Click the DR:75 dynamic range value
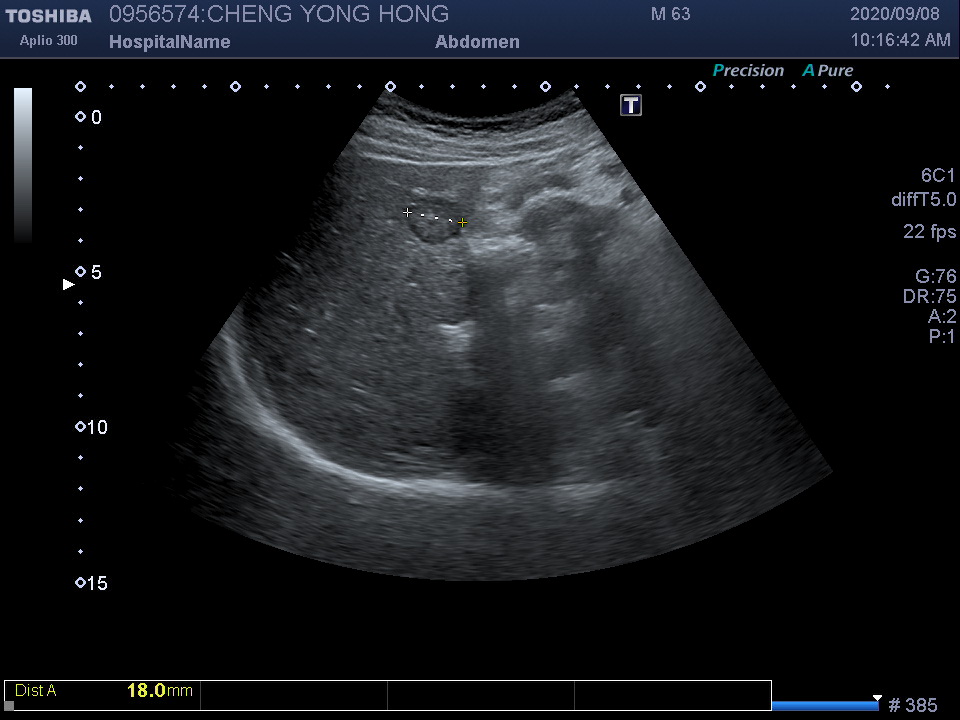Screen dimensions: 960x720 [929, 296]
